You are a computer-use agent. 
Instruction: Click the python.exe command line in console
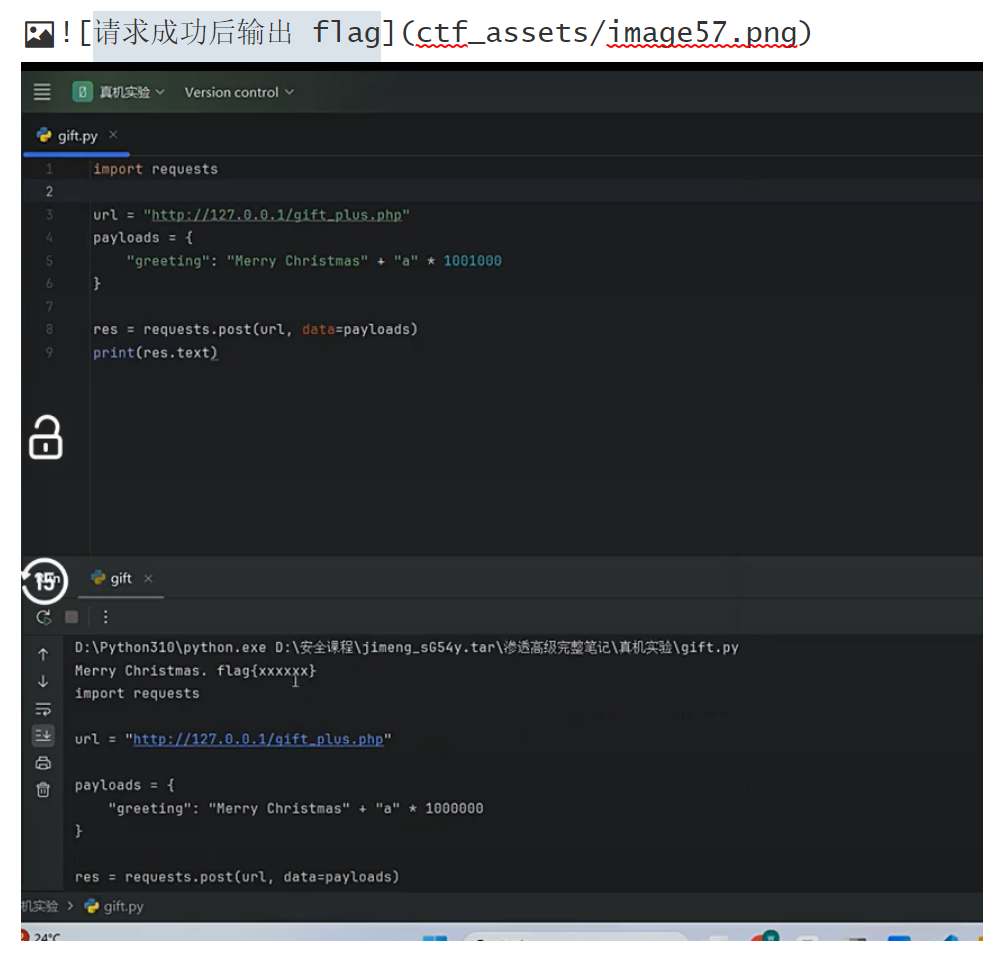[x=407, y=647]
